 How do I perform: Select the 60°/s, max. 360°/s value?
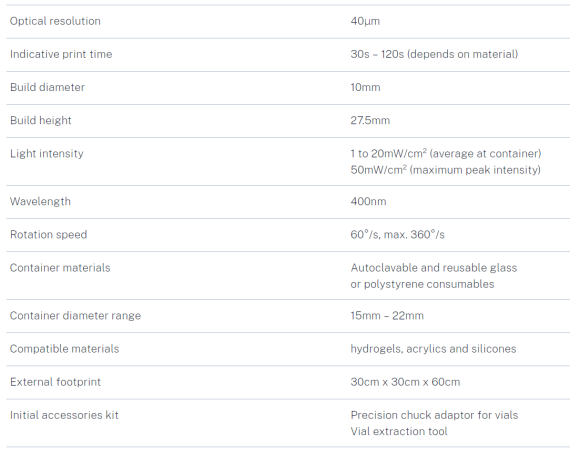(397, 235)
